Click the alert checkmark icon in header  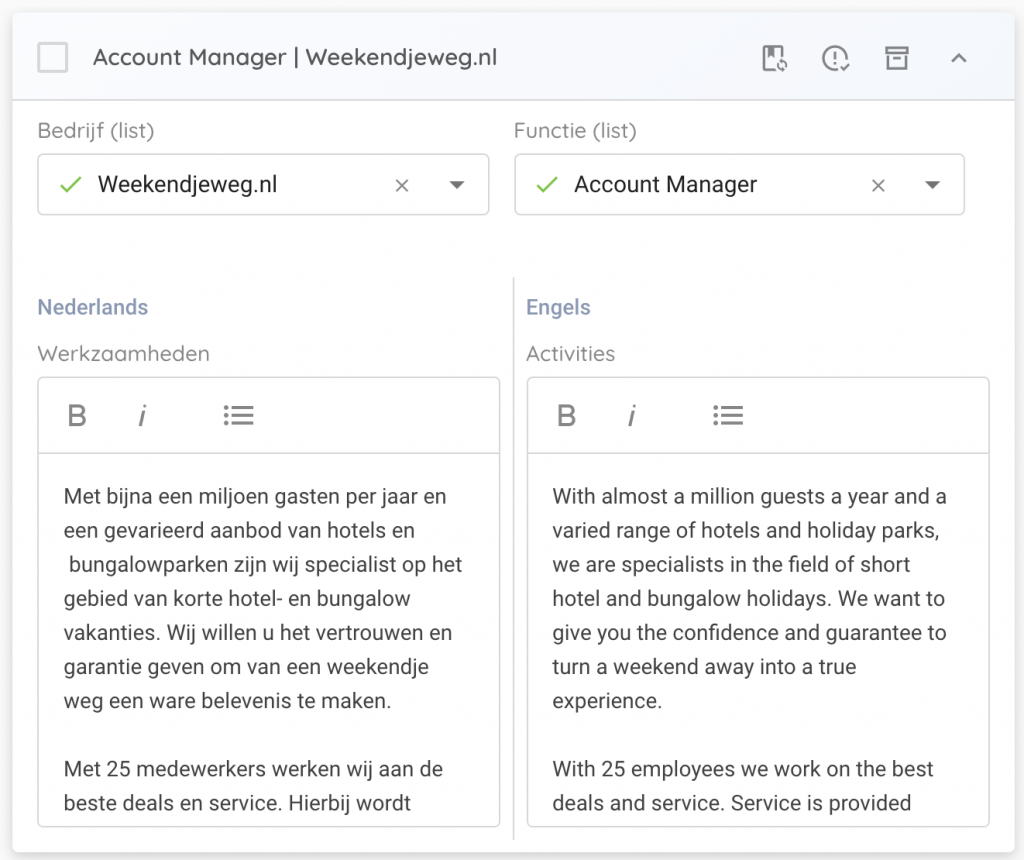(835, 58)
